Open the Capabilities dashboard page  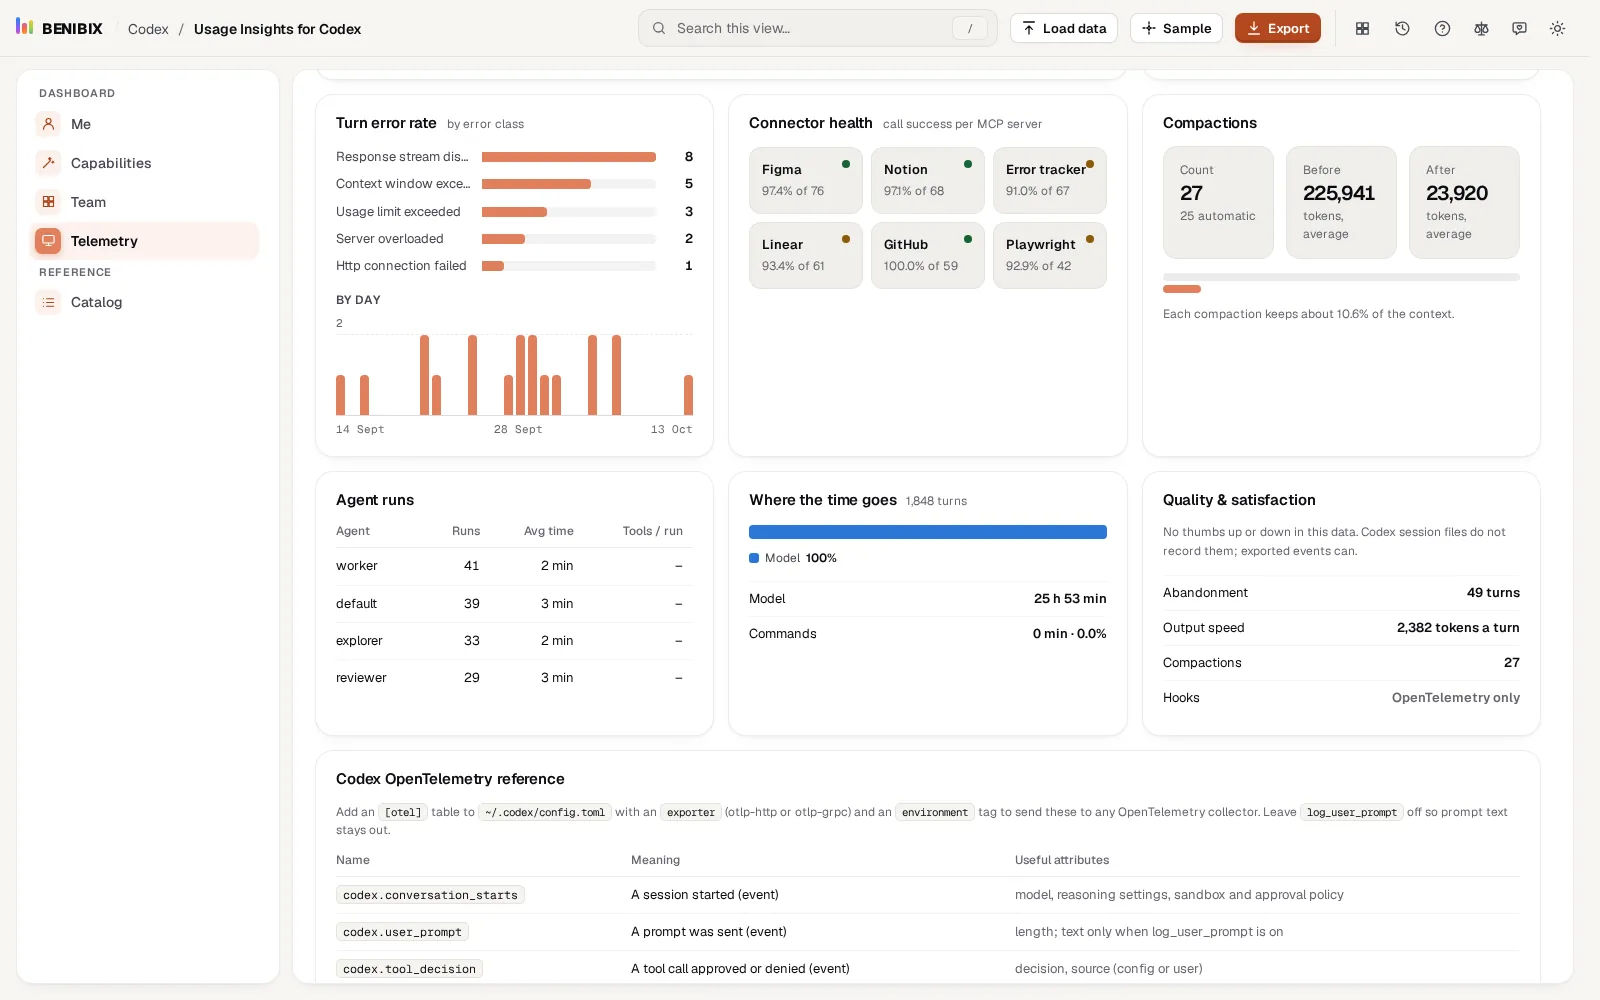[x=144, y=163]
